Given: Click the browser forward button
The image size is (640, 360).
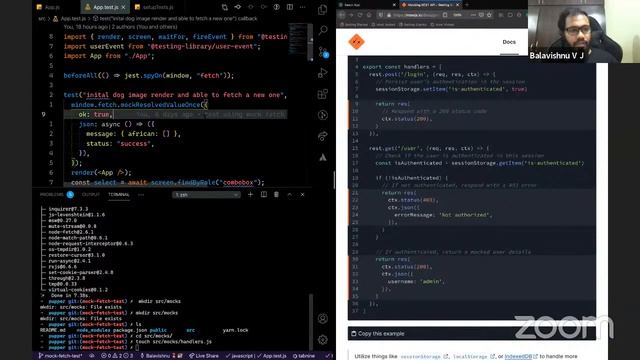Looking at the screenshot, I should point(351,15).
